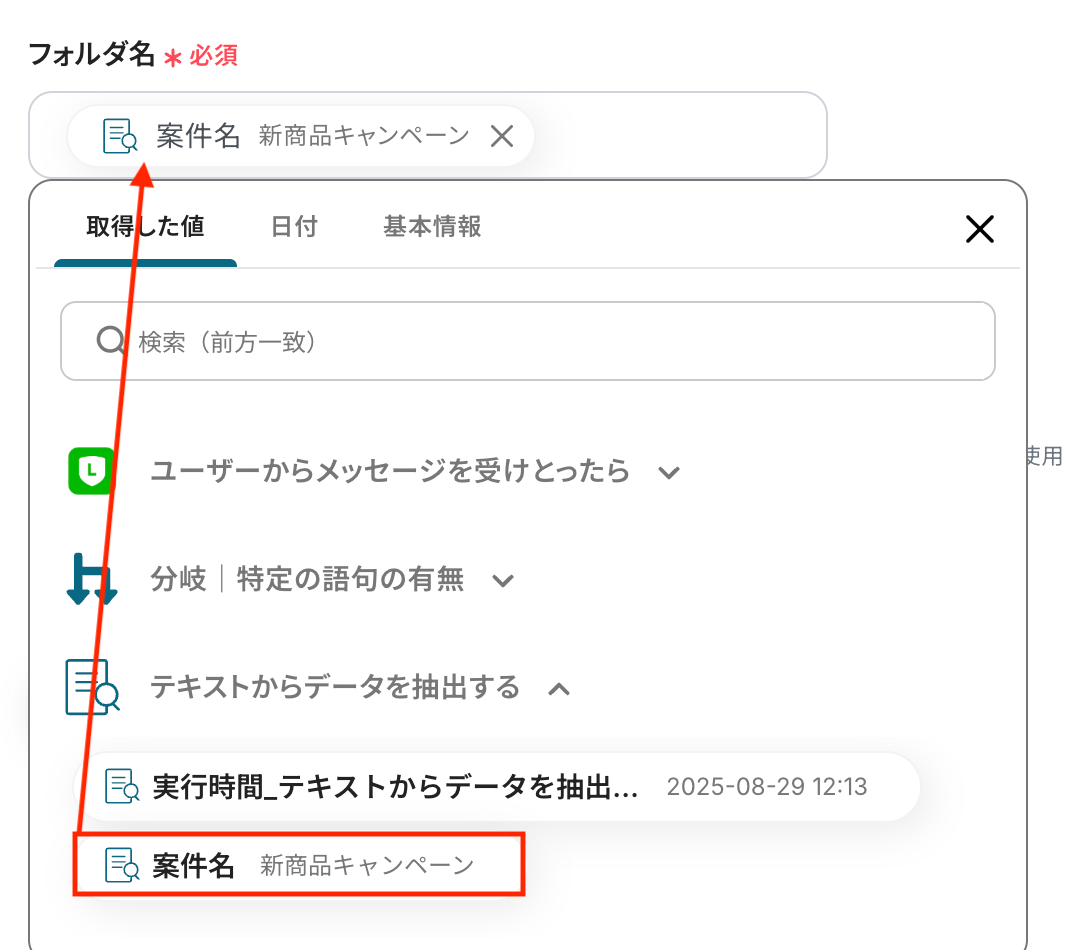Select the 取得した値 tab
This screenshot has height=950, width=1068.
(145, 227)
